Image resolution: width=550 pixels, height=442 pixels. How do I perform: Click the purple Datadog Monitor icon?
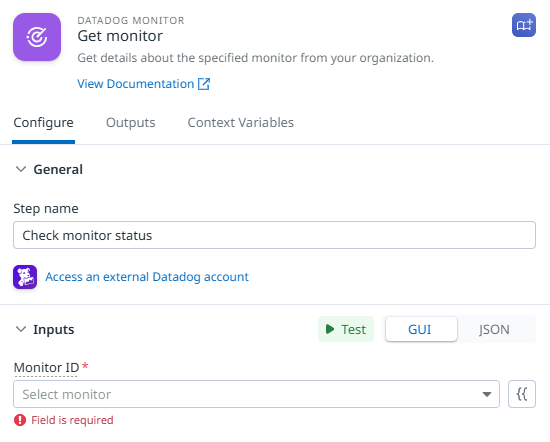pyautogui.click(x=37, y=37)
